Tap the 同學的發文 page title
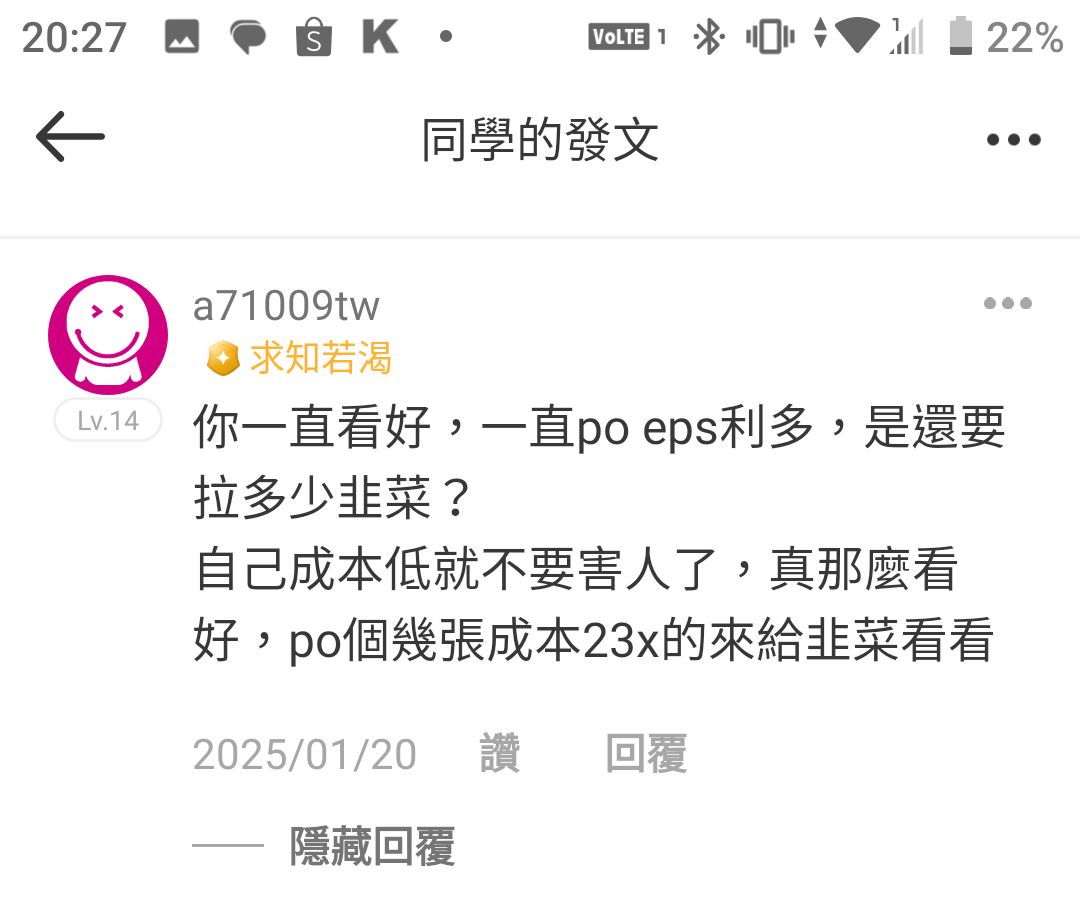 pyautogui.click(x=540, y=140)
